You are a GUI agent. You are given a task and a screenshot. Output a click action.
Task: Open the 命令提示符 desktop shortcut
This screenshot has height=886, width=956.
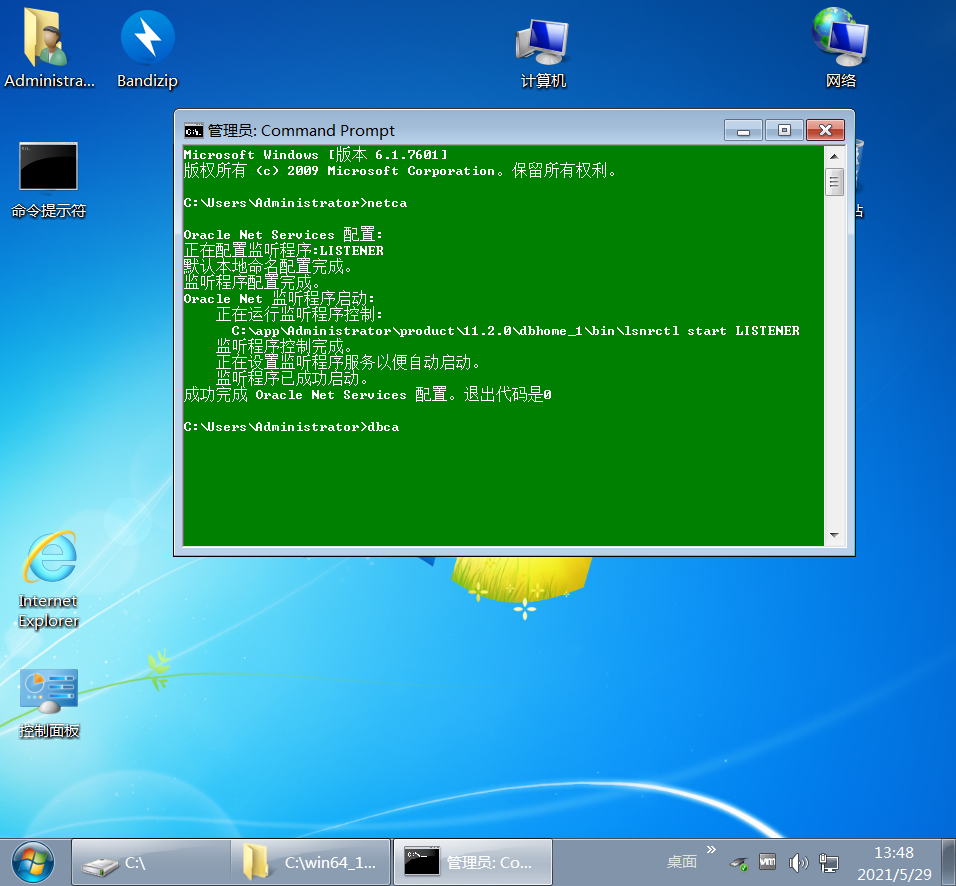click(48, 165)
